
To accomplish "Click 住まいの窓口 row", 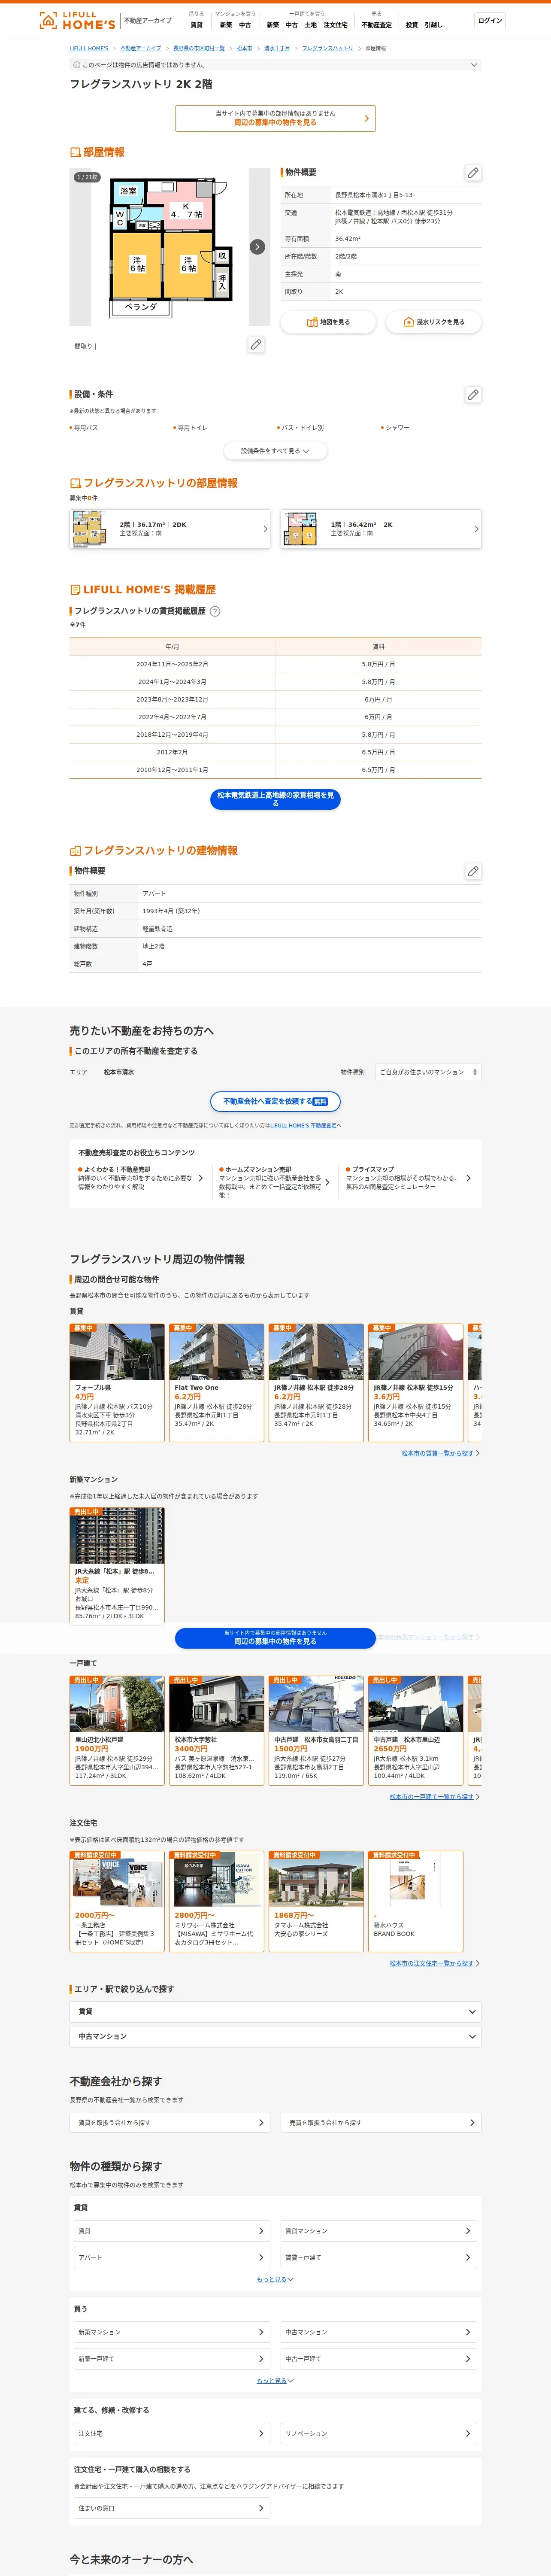I will (x=172, y=2508).
